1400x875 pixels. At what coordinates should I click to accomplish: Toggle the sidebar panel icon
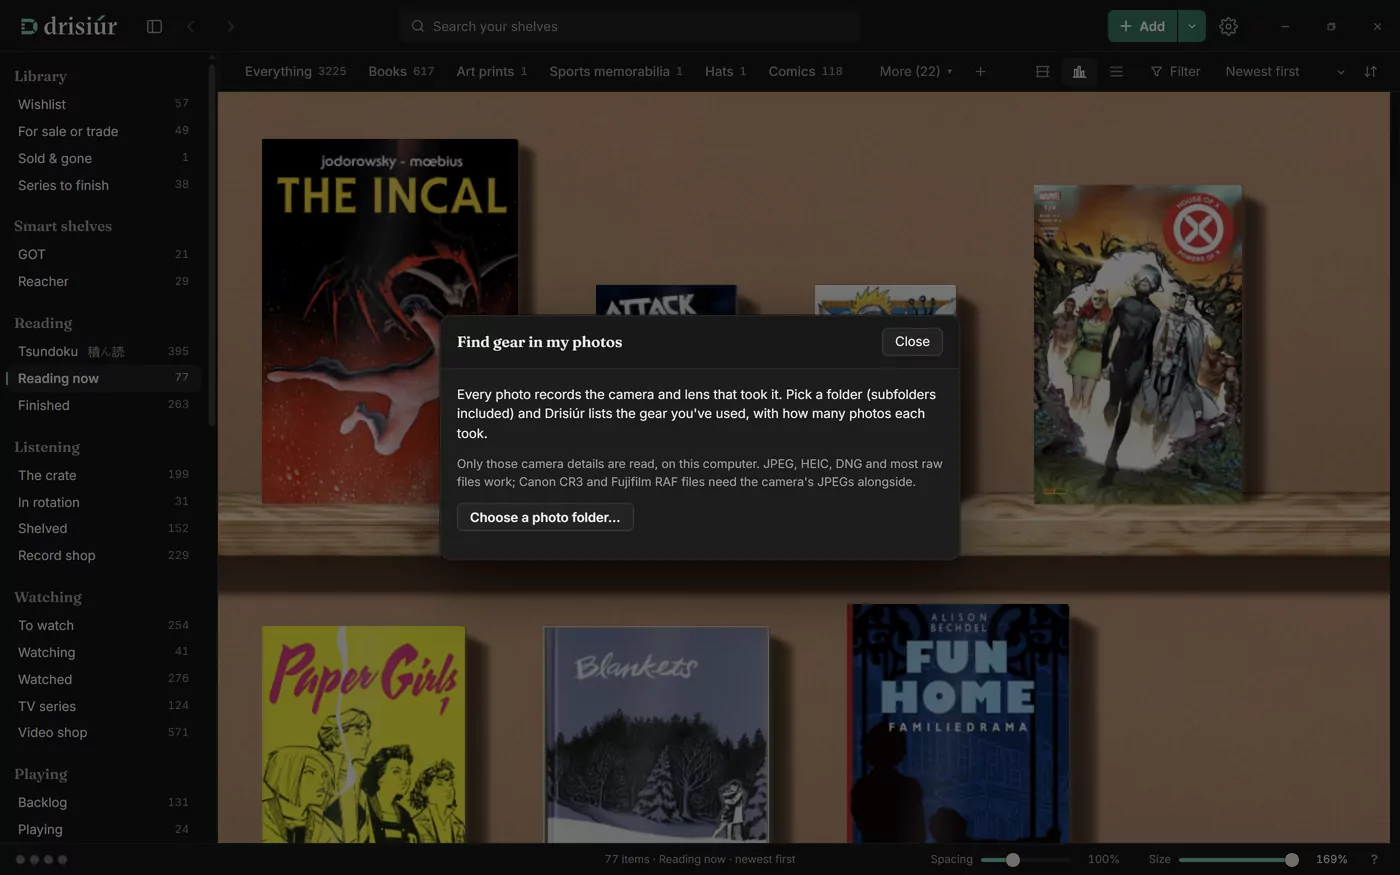[x=154, y=27]
